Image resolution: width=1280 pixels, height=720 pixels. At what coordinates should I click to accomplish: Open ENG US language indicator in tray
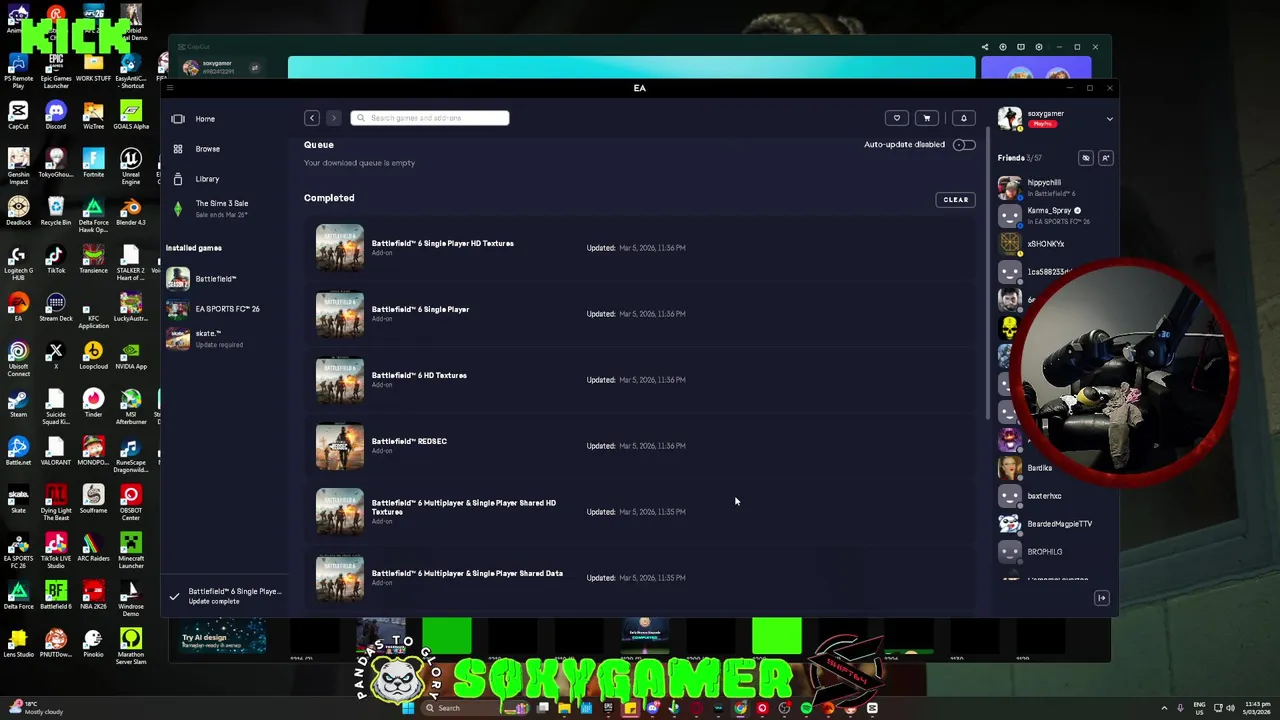coord(1200,708)
